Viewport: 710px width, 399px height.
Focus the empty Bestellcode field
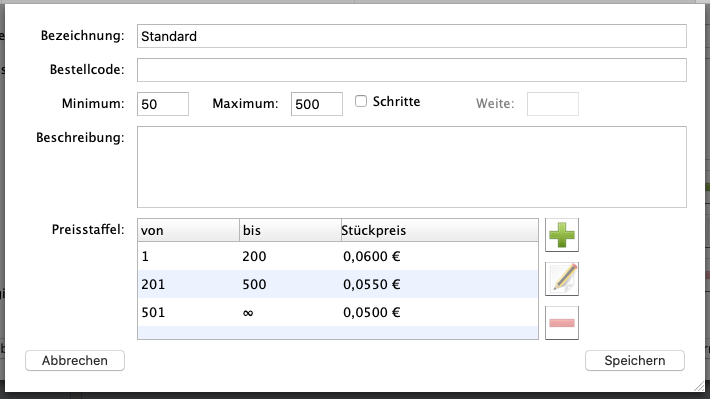point(412,70)
